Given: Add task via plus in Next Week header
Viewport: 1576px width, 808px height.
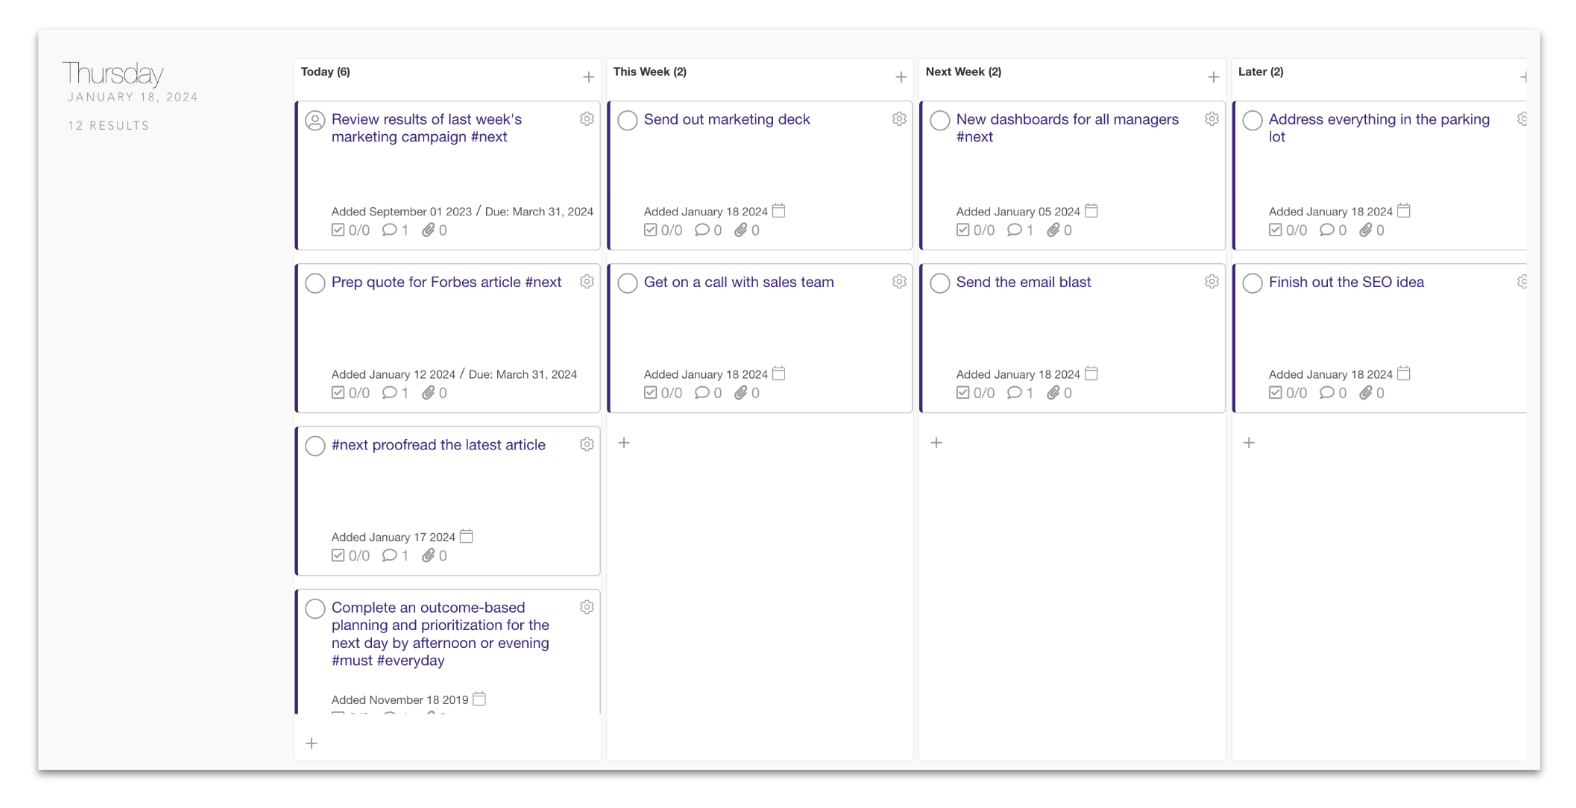Looking at the screenshot, I should click(1213, 77).
